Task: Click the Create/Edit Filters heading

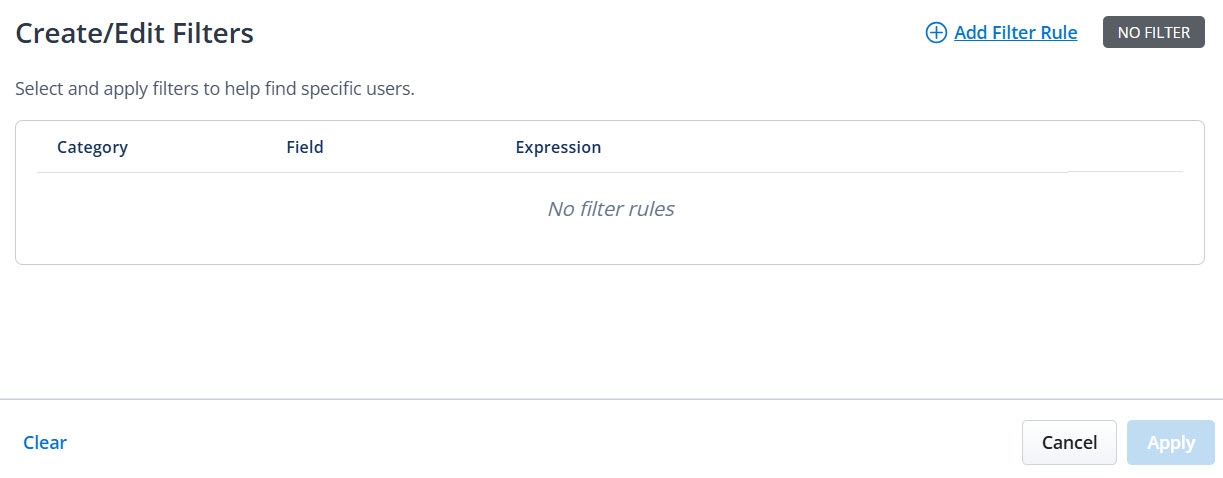Action: click(x=134, y=34)
